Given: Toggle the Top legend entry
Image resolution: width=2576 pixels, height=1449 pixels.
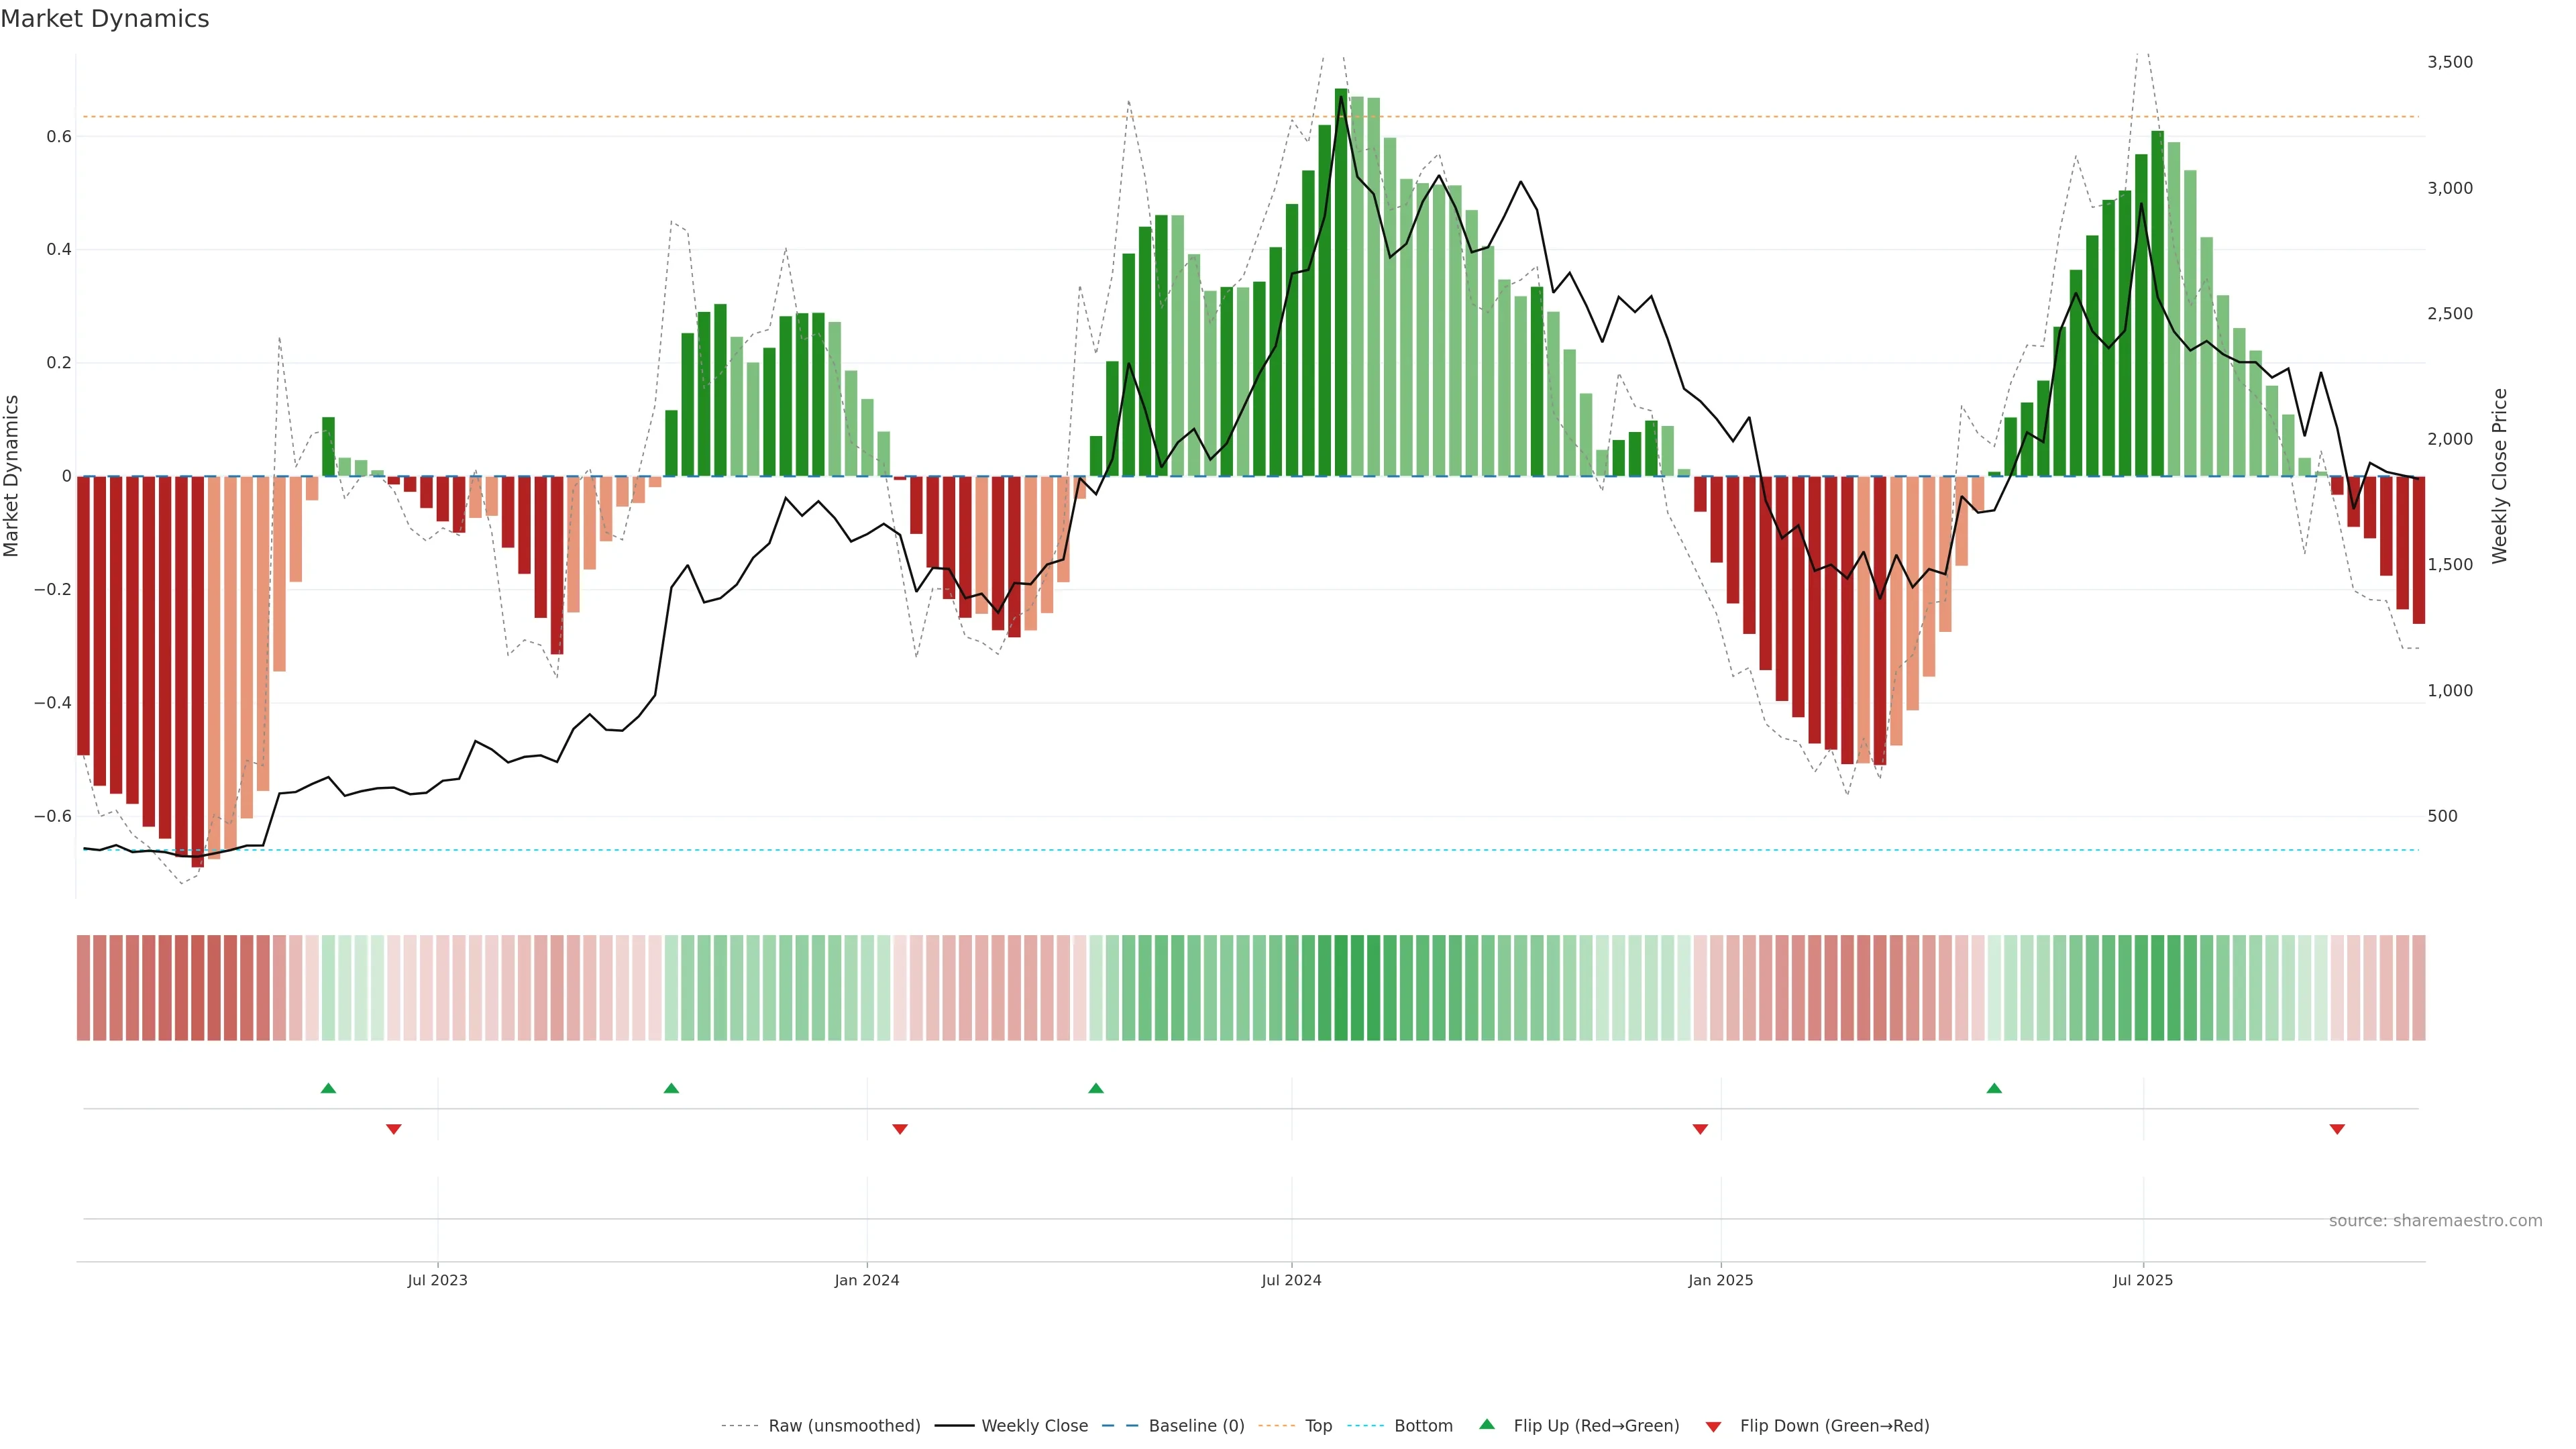Looking at the screenshot, I should [1318, 1426].
